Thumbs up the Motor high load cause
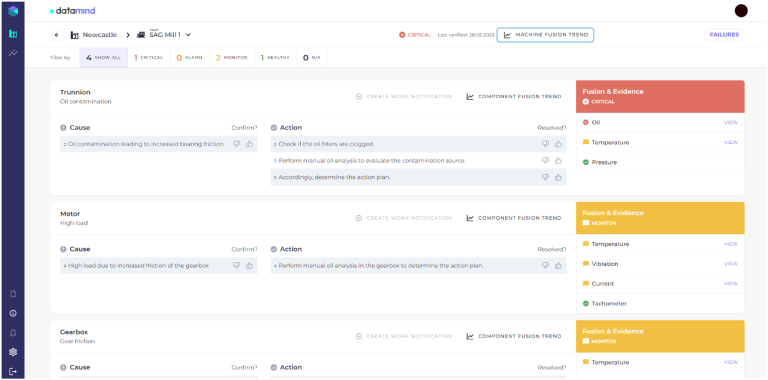The image size is (768, 380). (249, 265)
